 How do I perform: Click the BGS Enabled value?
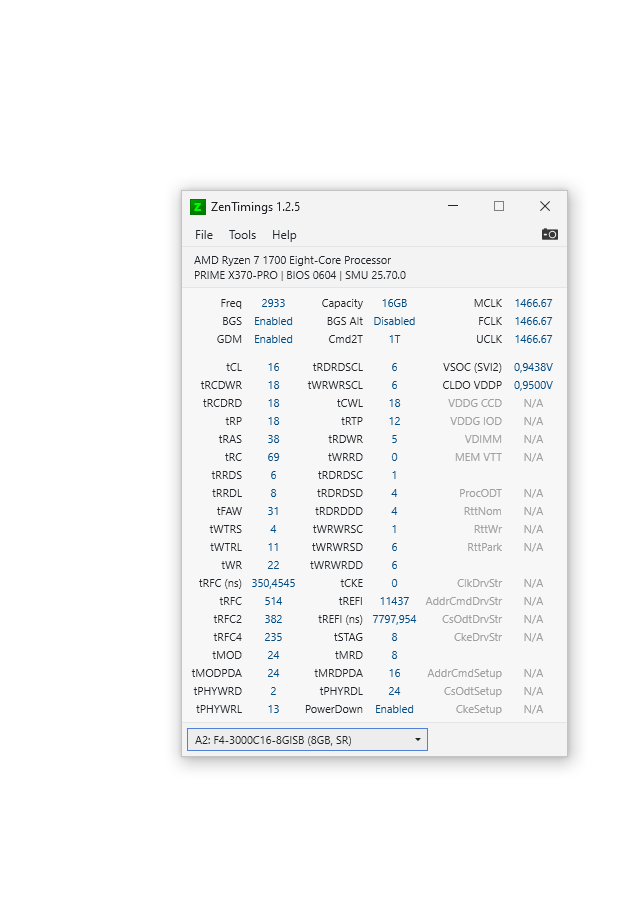coord(273,321)
